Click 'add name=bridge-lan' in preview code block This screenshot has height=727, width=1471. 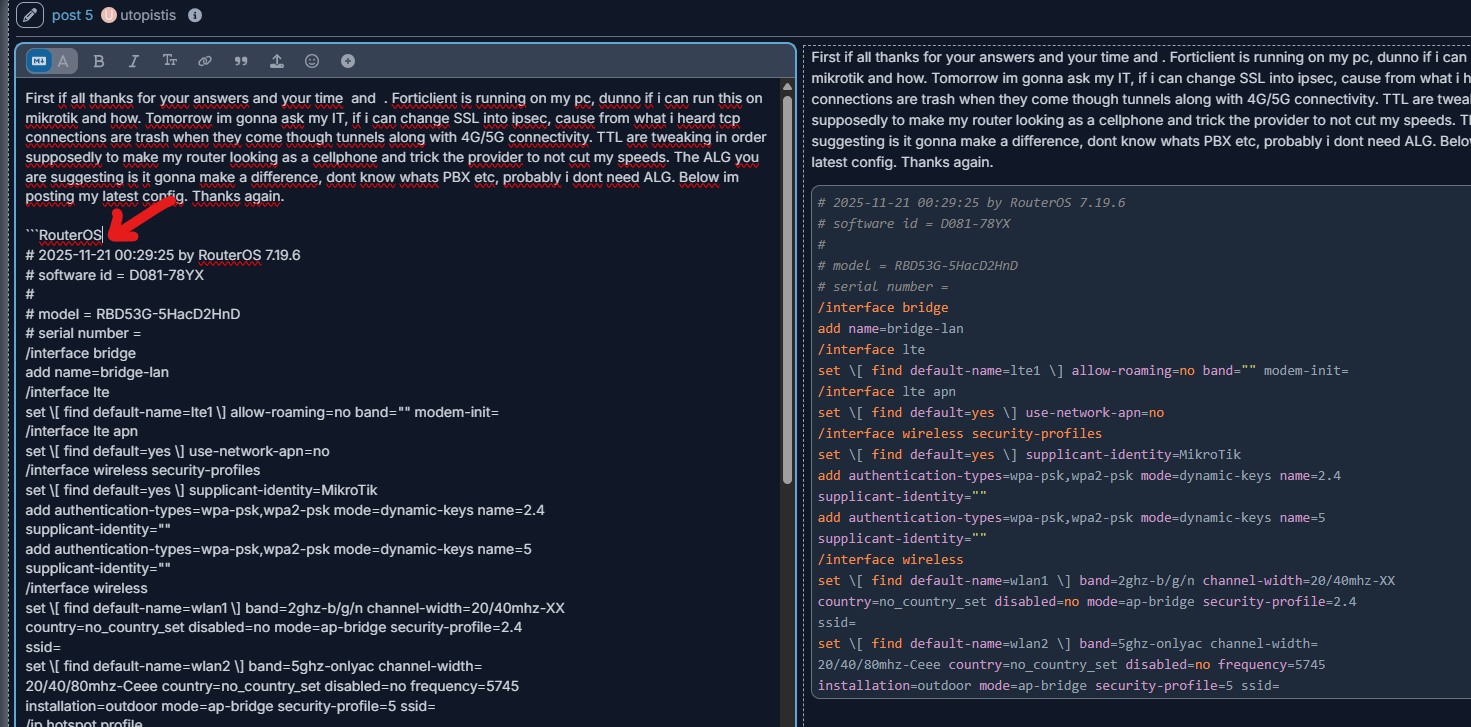(891, 328)
